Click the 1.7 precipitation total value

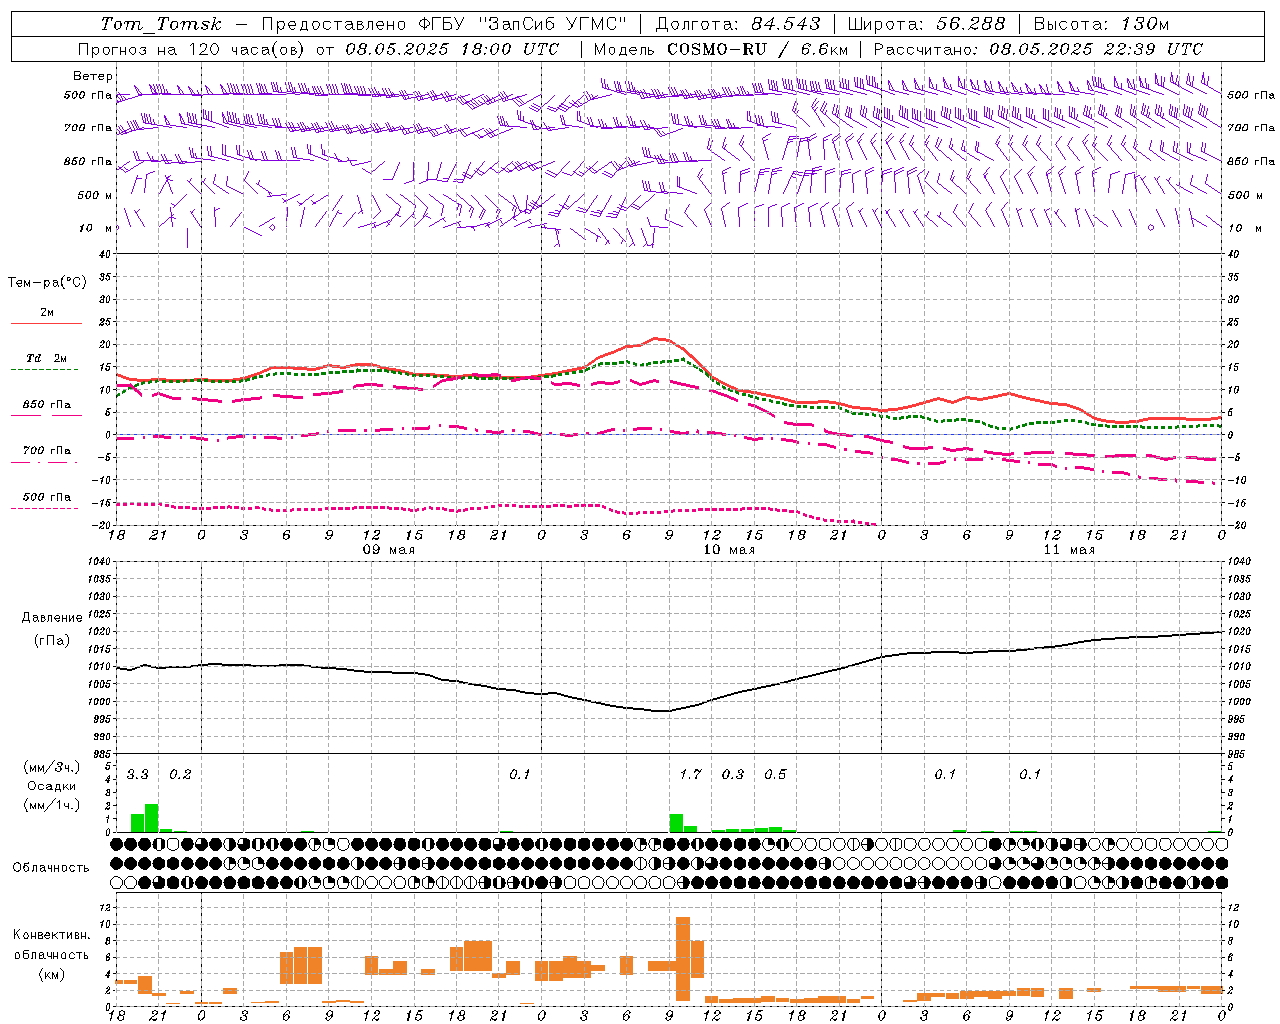click(x=690, y=775)
